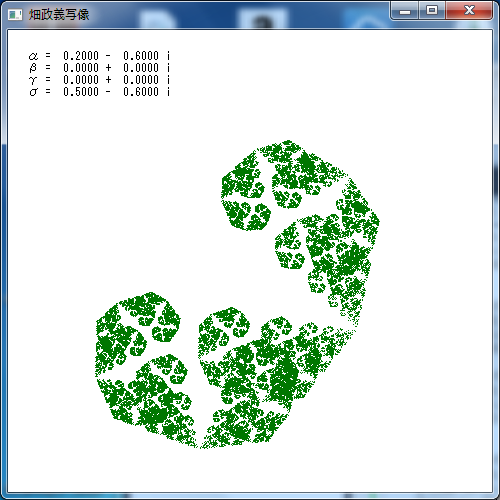Screen dimensions: 500x500
Task: Select the β real value 0.0000
Action: click(x=81, y=68)
